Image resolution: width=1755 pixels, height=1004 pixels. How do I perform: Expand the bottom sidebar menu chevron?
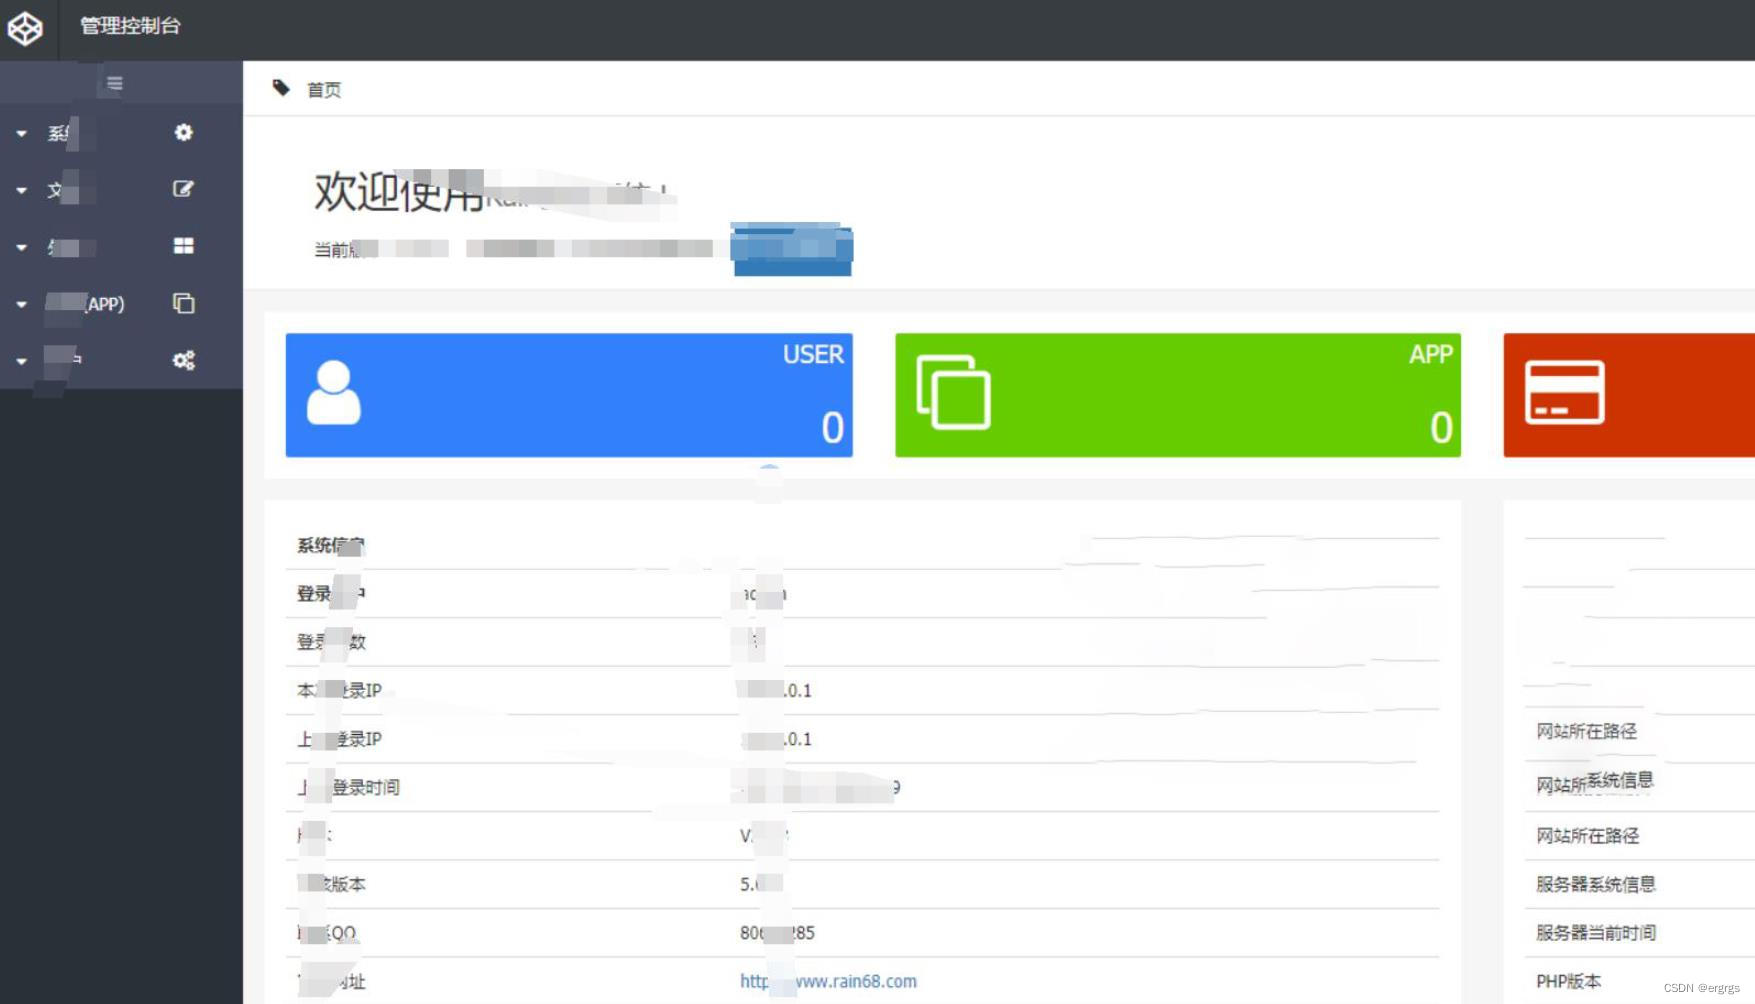tap(21, 361)
